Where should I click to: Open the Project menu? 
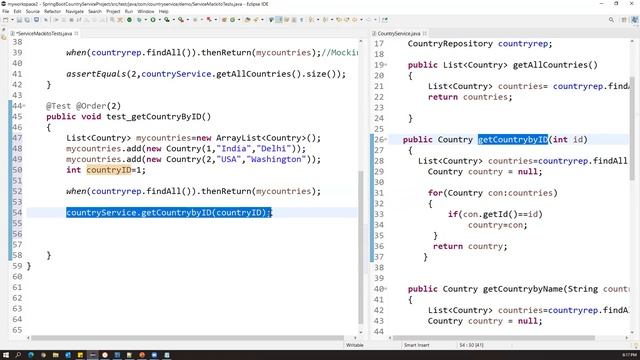click(x=113, y=11)
